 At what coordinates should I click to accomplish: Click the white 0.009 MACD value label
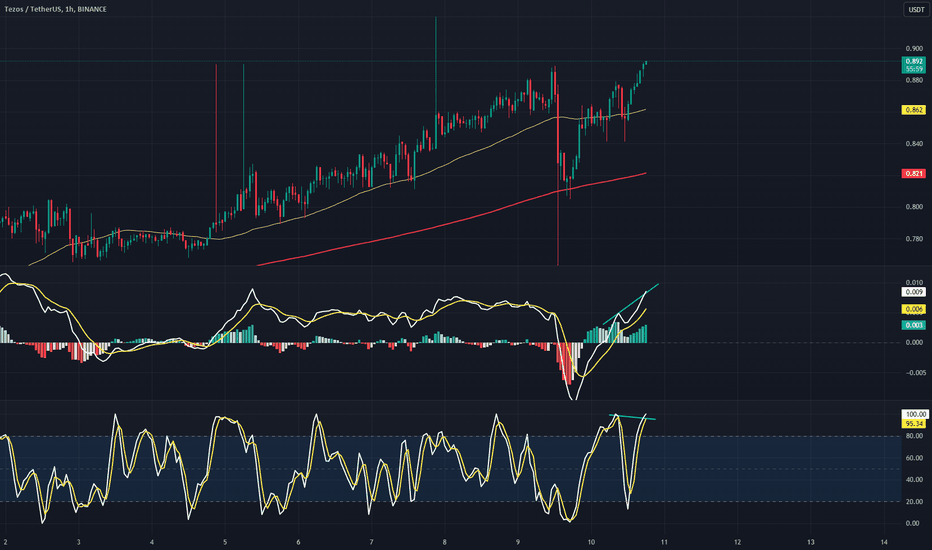click(913, 294)
